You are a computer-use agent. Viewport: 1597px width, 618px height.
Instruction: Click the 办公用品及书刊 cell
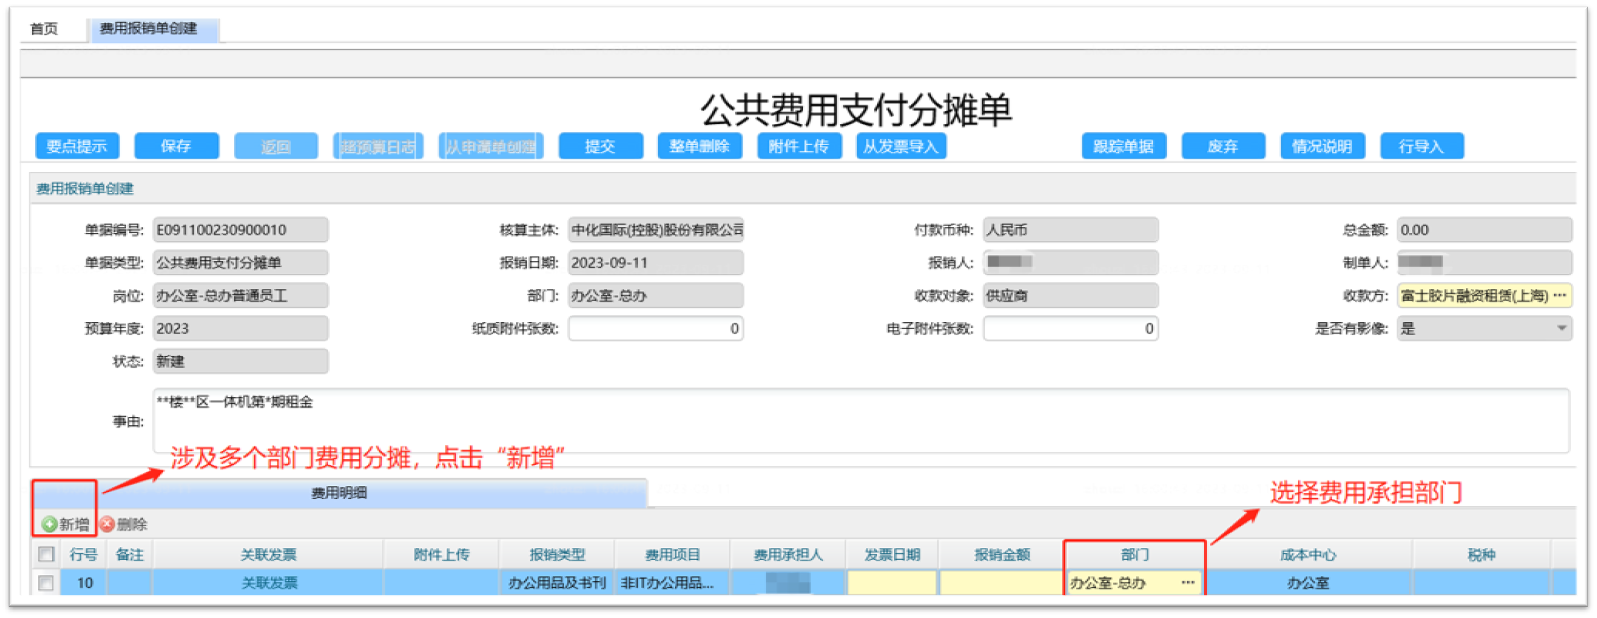point(557,583)
